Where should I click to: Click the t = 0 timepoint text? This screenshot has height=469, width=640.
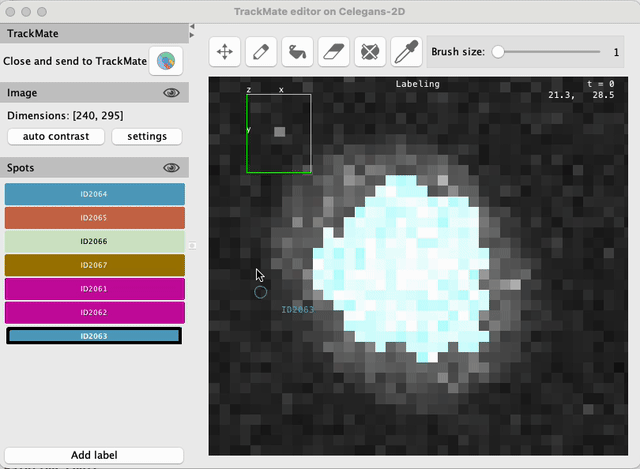[x=600, y=84]
